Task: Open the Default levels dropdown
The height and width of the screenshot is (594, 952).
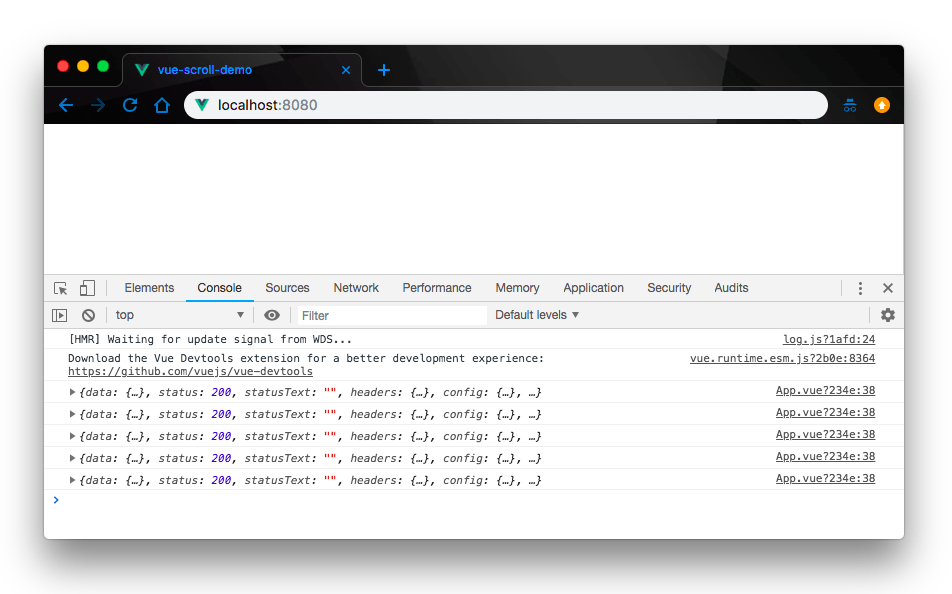Action: click(537, 315)
